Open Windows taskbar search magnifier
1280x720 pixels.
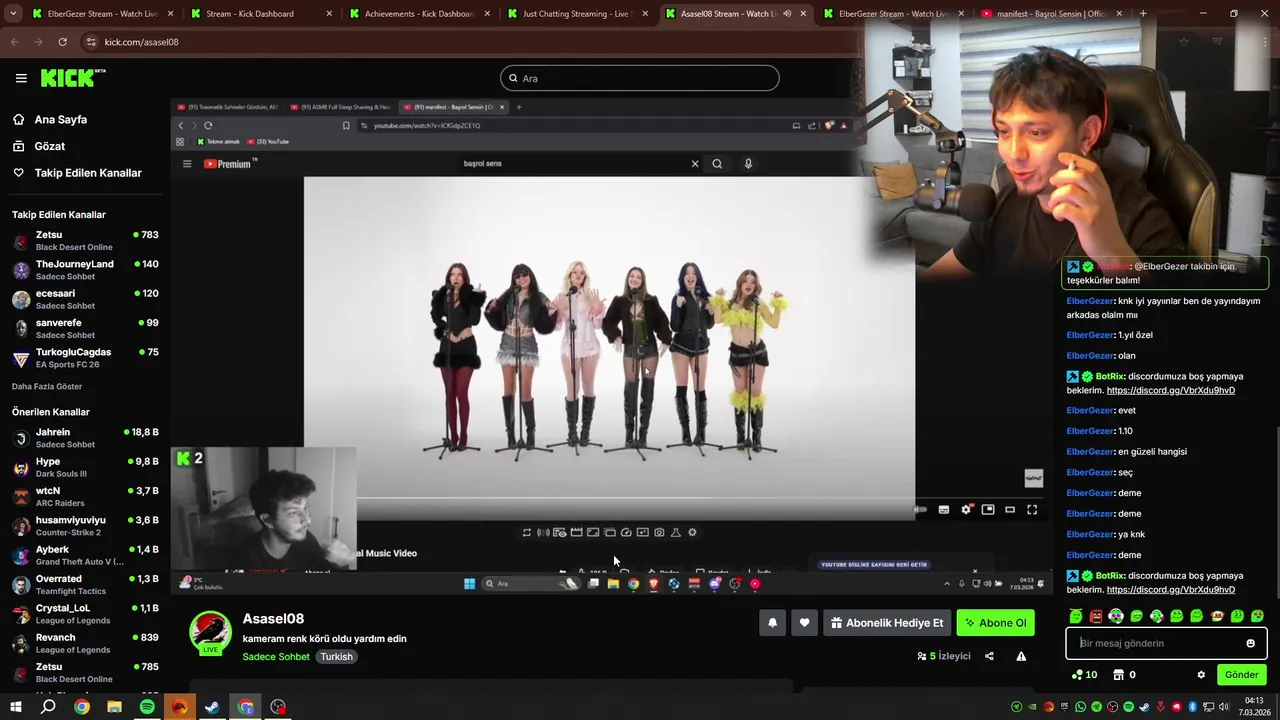(x=48, y=707)
